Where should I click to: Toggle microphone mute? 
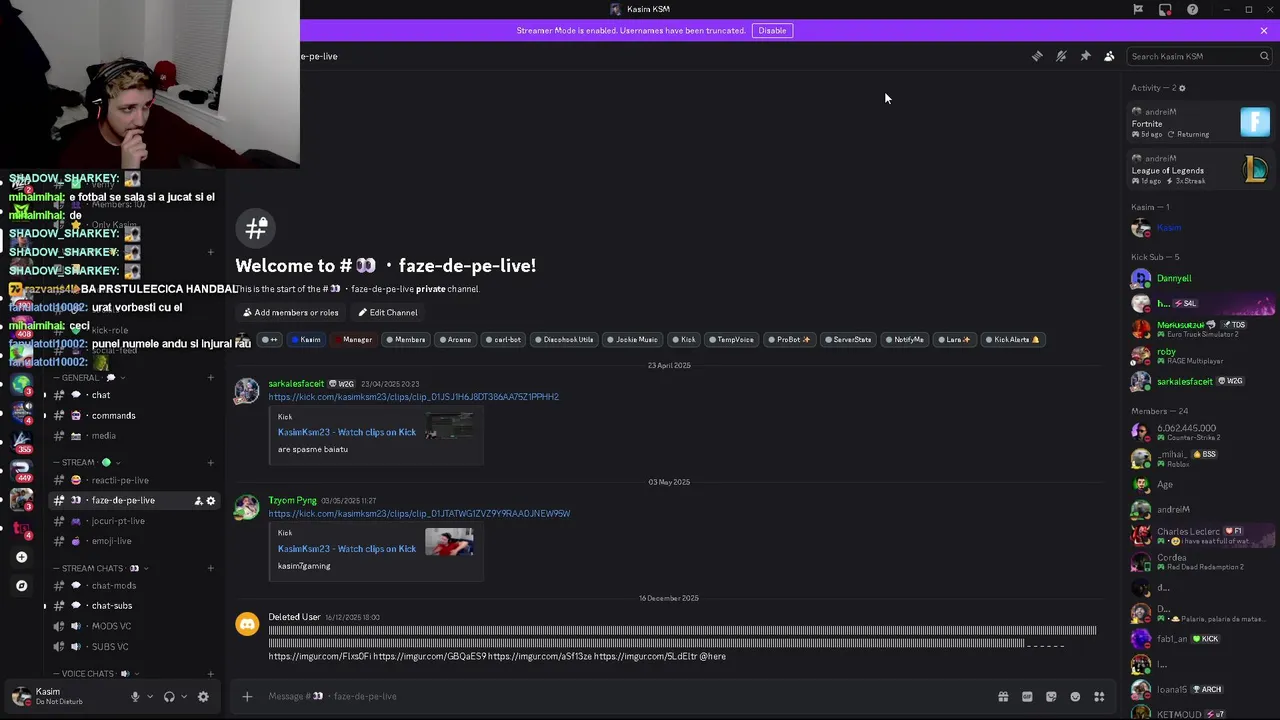tap(135, 696)
